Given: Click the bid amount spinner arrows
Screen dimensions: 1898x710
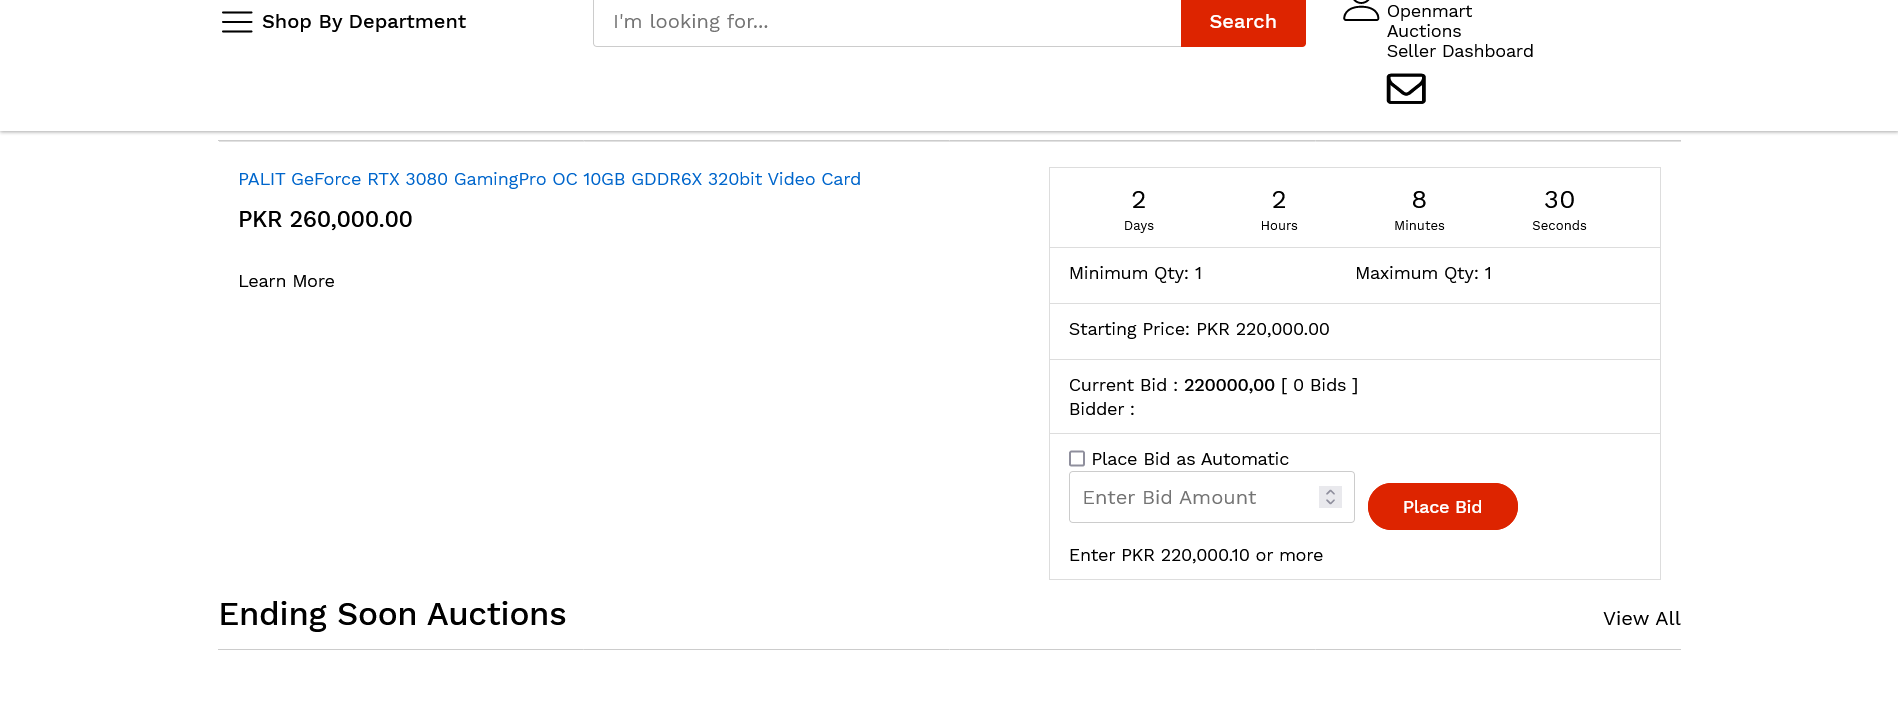Looking at the screenshot, I should (x=1330, y=497).
